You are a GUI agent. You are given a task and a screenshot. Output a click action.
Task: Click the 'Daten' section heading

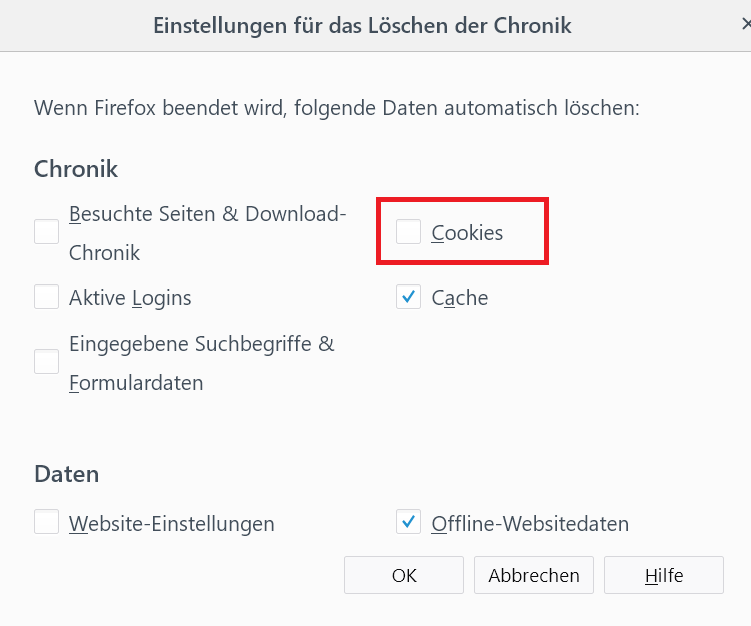tap(66, 473)
